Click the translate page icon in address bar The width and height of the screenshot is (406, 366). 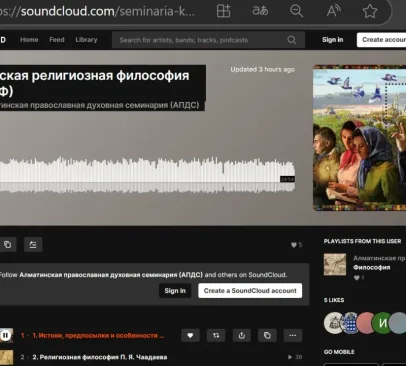[260, 11]
